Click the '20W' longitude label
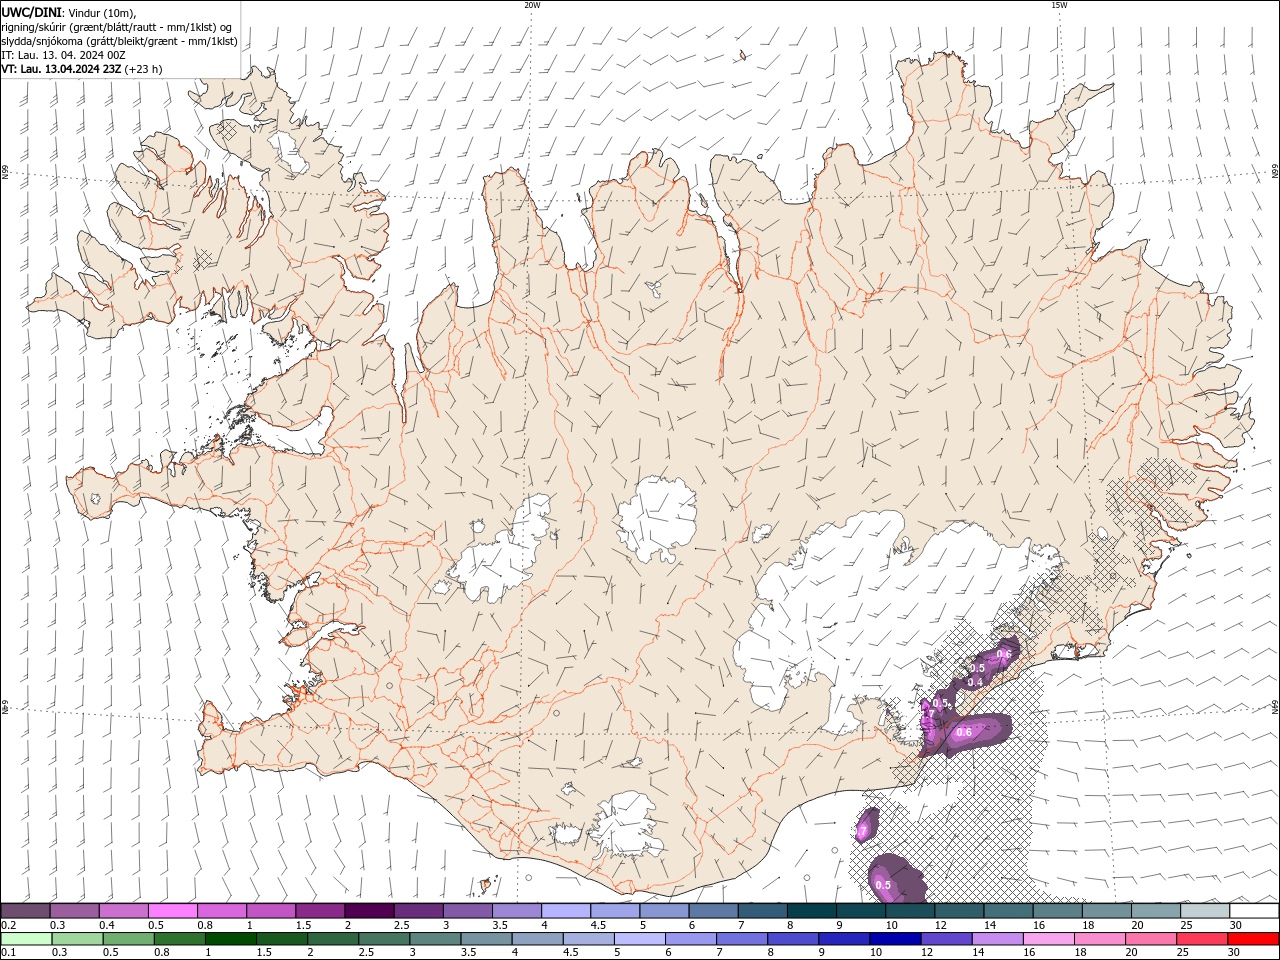The height and width of the screenshot is (960, 1280). point(532,5)
